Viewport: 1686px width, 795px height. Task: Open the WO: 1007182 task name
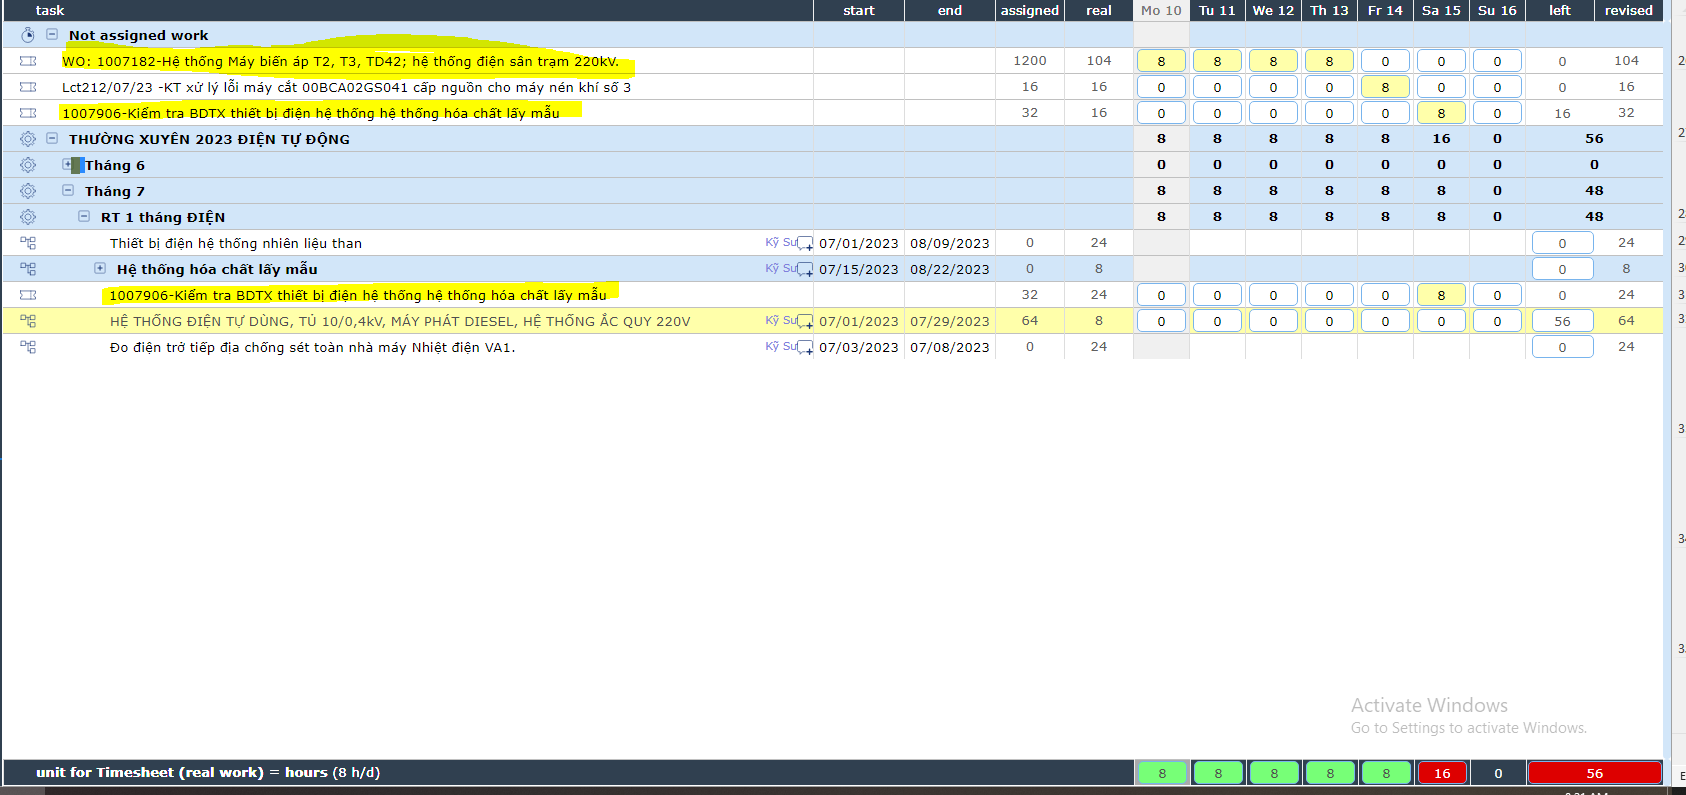click(x=340, y=61)
